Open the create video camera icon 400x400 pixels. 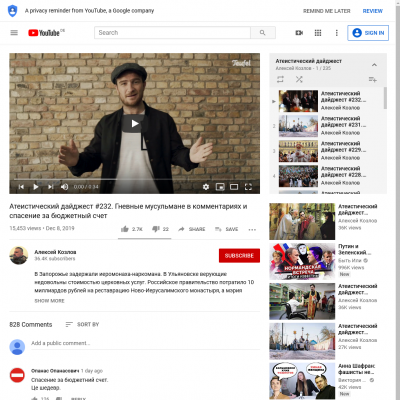coord(299,33)
